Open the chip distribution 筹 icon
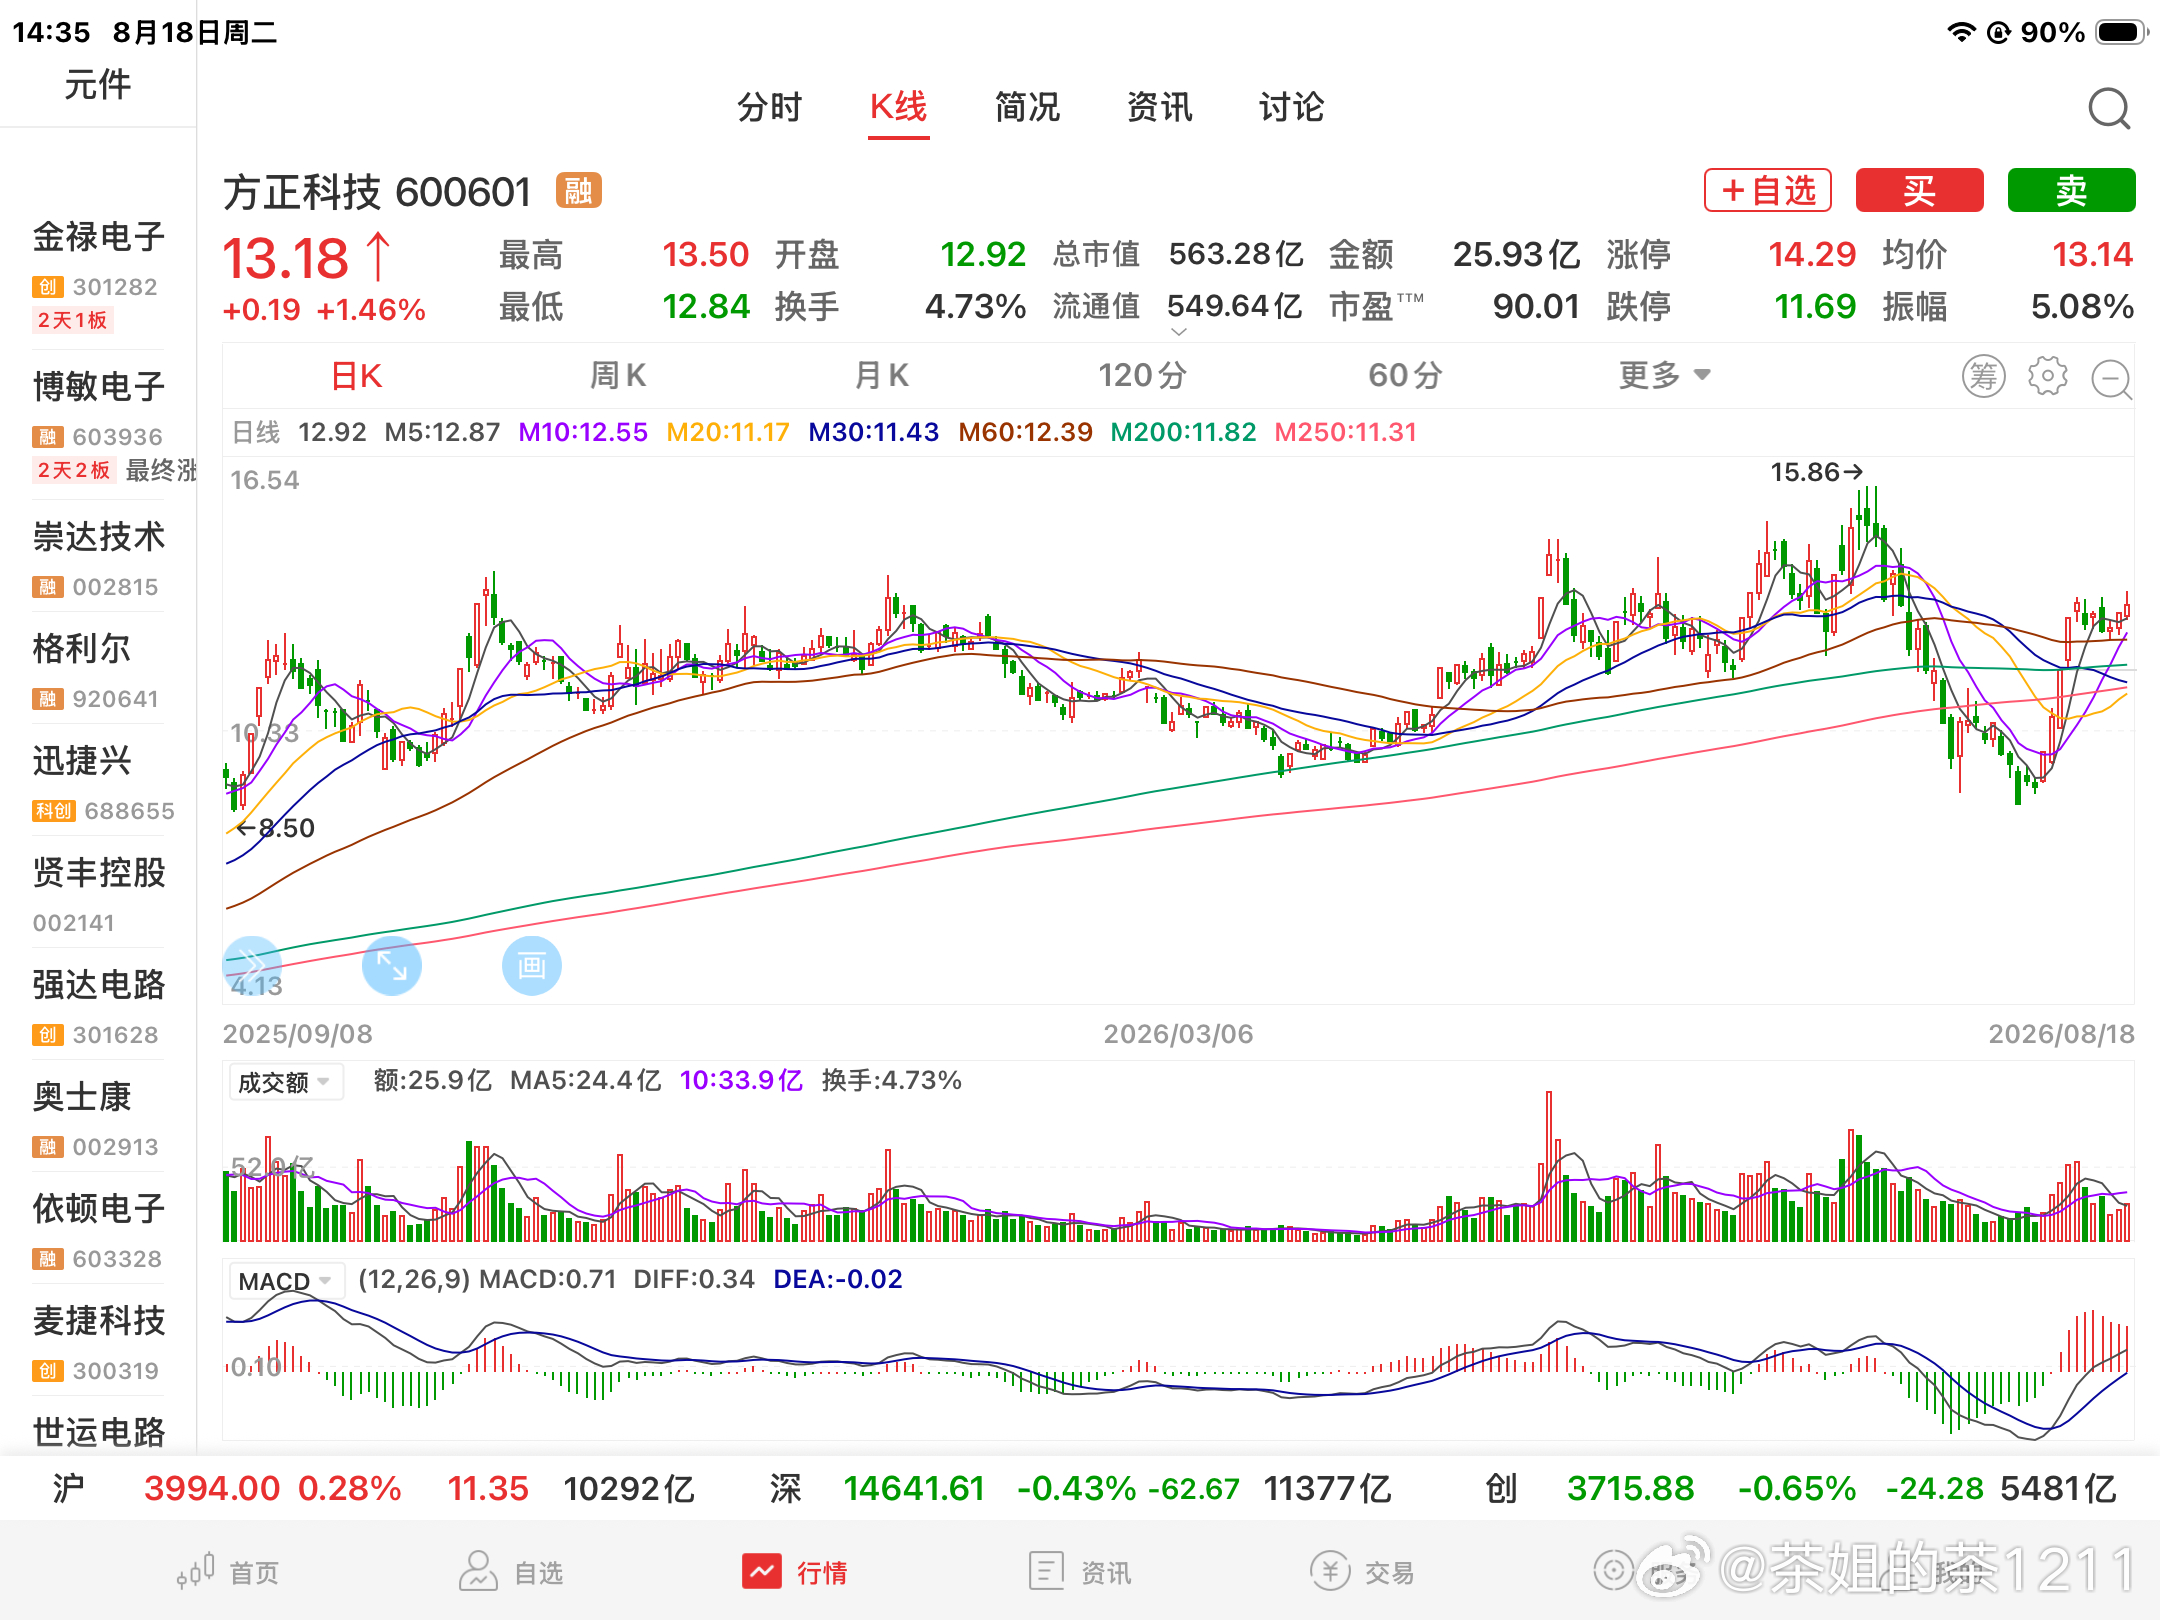The width and height of the screenshot is (2160, 1620). click(x=1983, y=377)
